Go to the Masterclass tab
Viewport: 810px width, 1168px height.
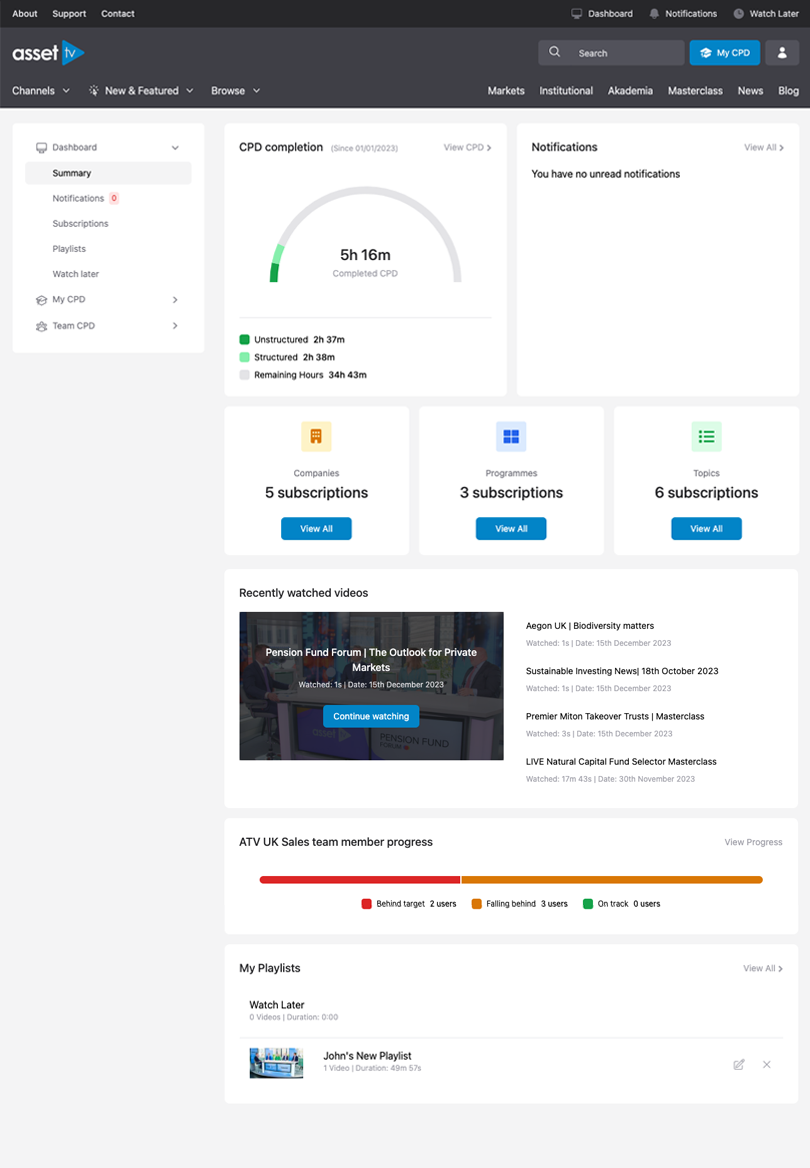[695, 91]
